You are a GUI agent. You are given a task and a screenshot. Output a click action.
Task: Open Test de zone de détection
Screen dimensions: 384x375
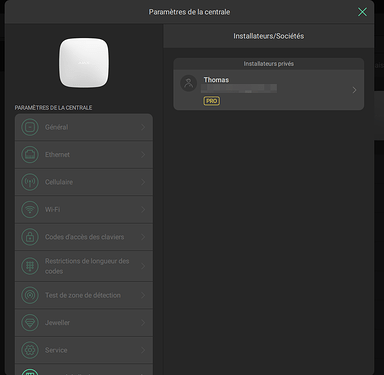pos(84,295)
